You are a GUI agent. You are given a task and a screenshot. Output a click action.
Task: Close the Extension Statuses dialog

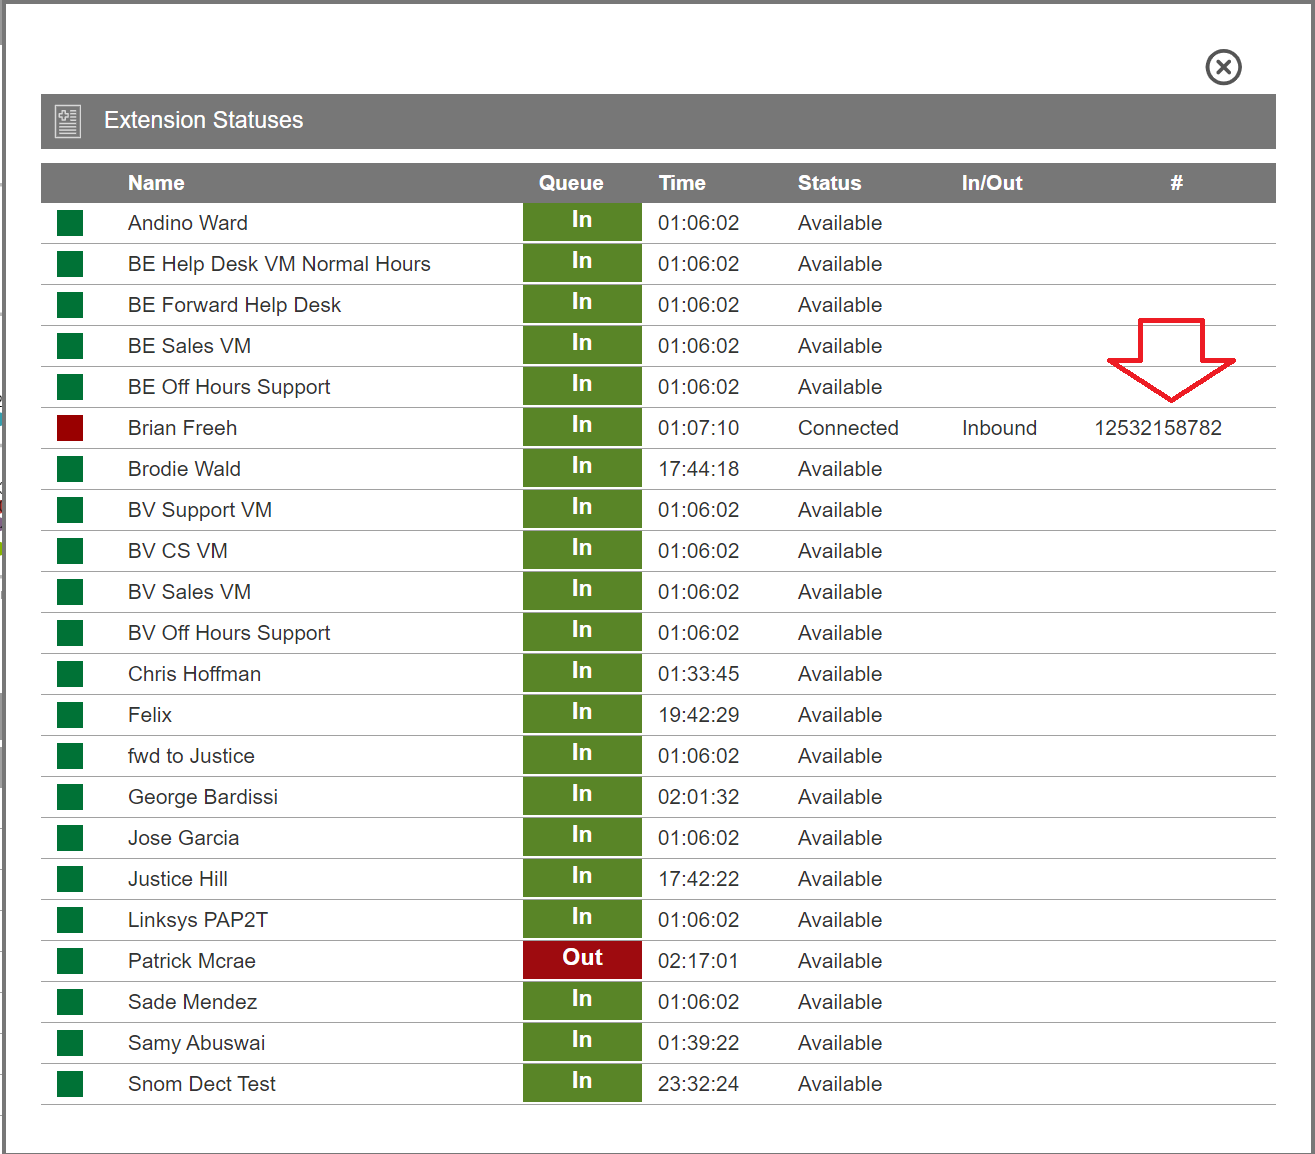(x=1223, y=67)
